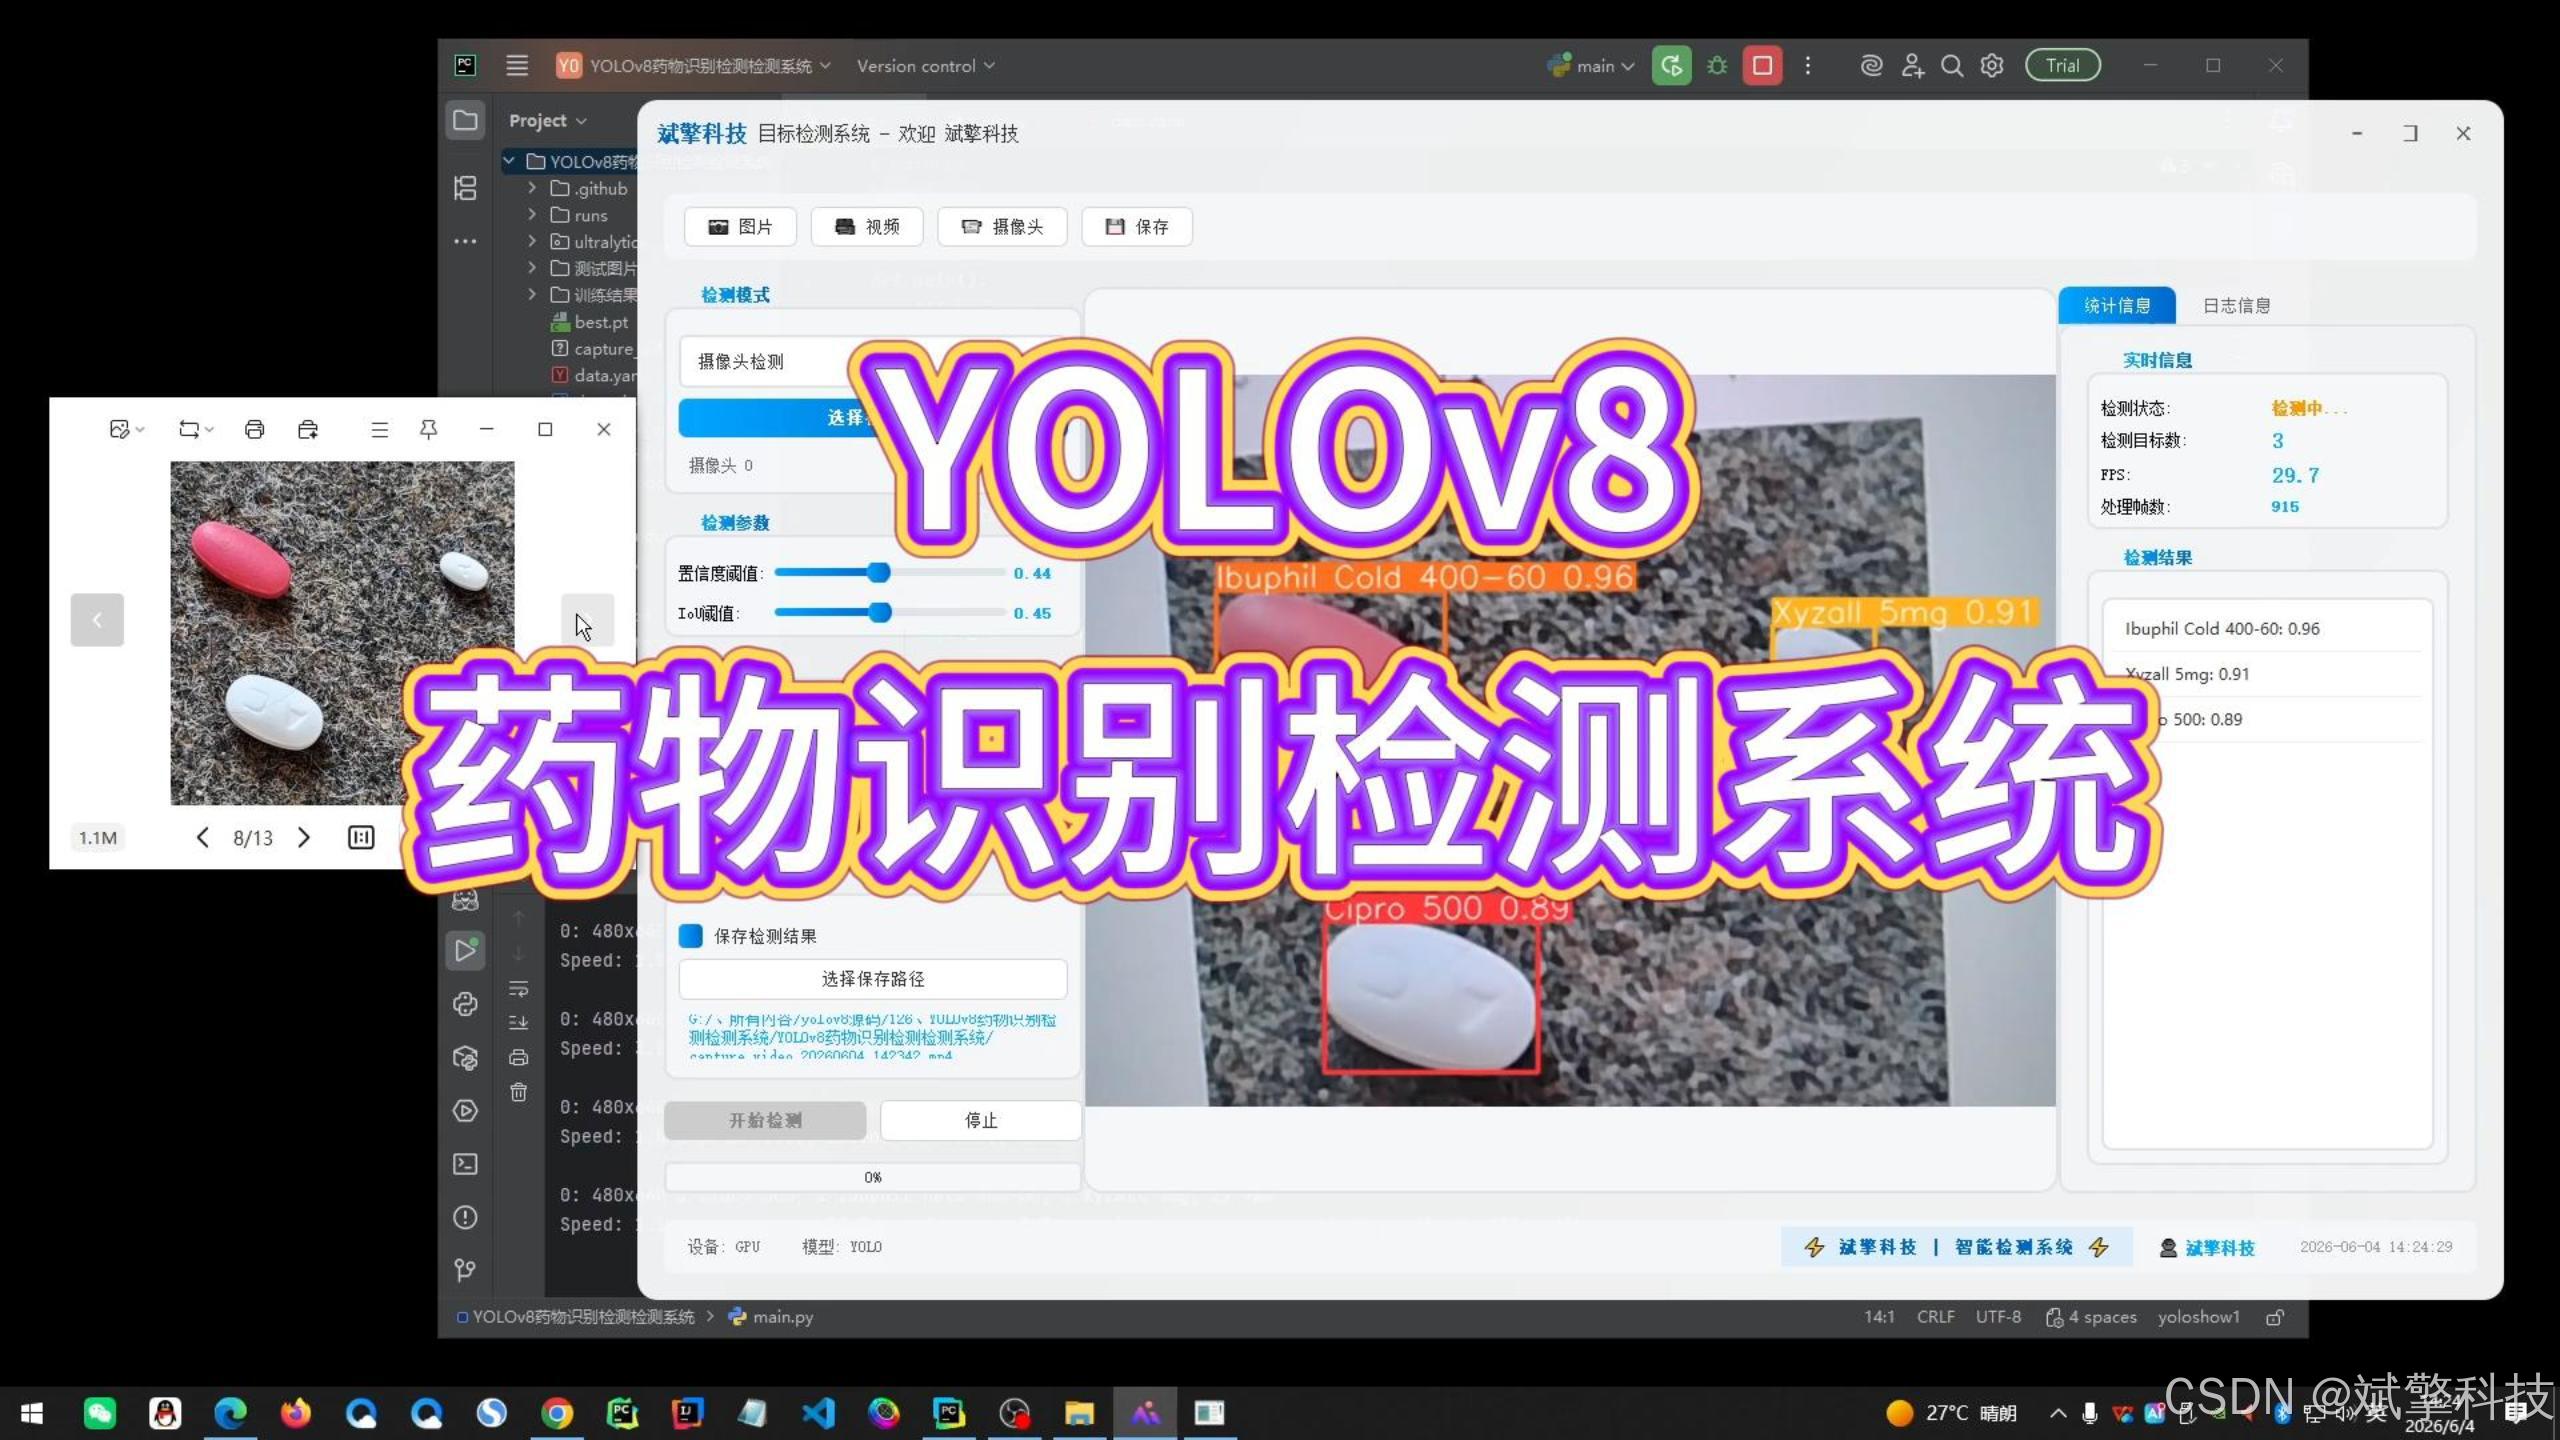Screen dimensions: 2560x1440
Task: Stop the running process in PyCharm
Action: (1762, 66)
